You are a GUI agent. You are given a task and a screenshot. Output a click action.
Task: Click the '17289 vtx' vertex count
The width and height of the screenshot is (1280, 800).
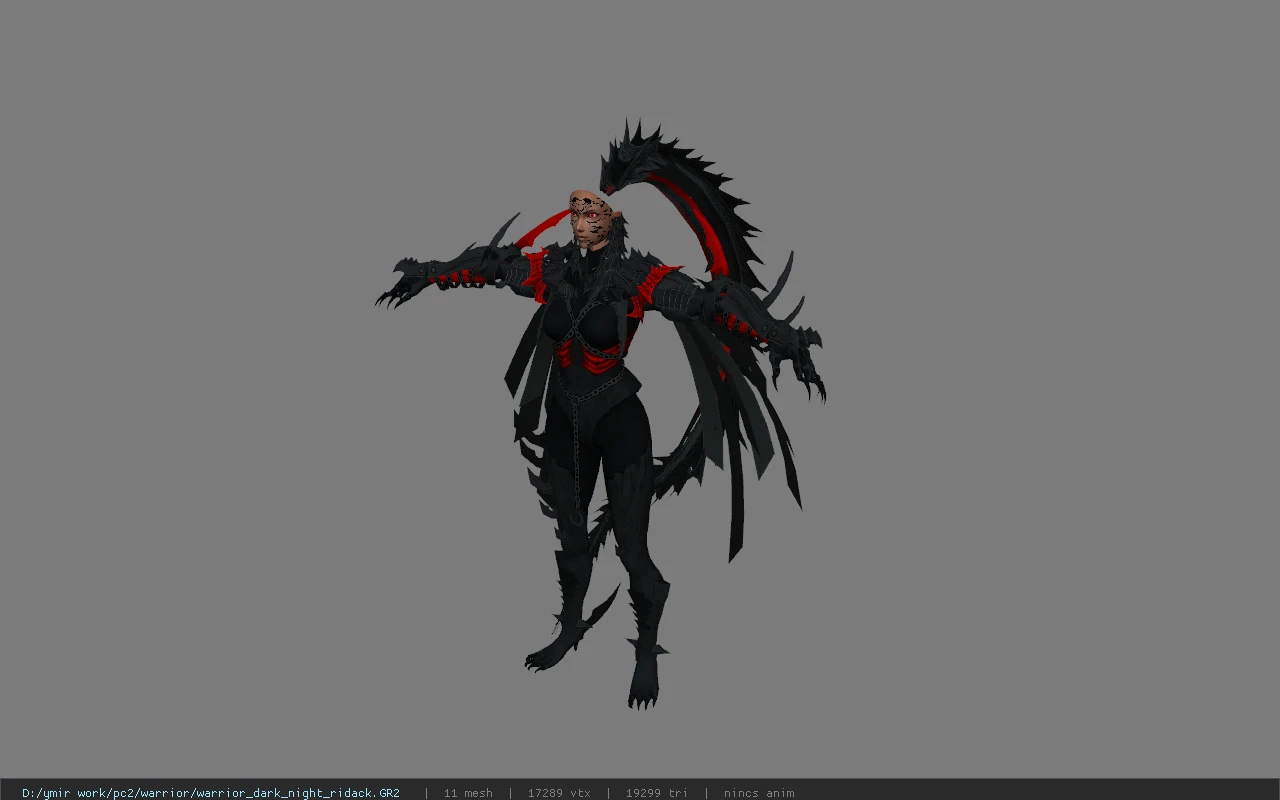[559, 793]
